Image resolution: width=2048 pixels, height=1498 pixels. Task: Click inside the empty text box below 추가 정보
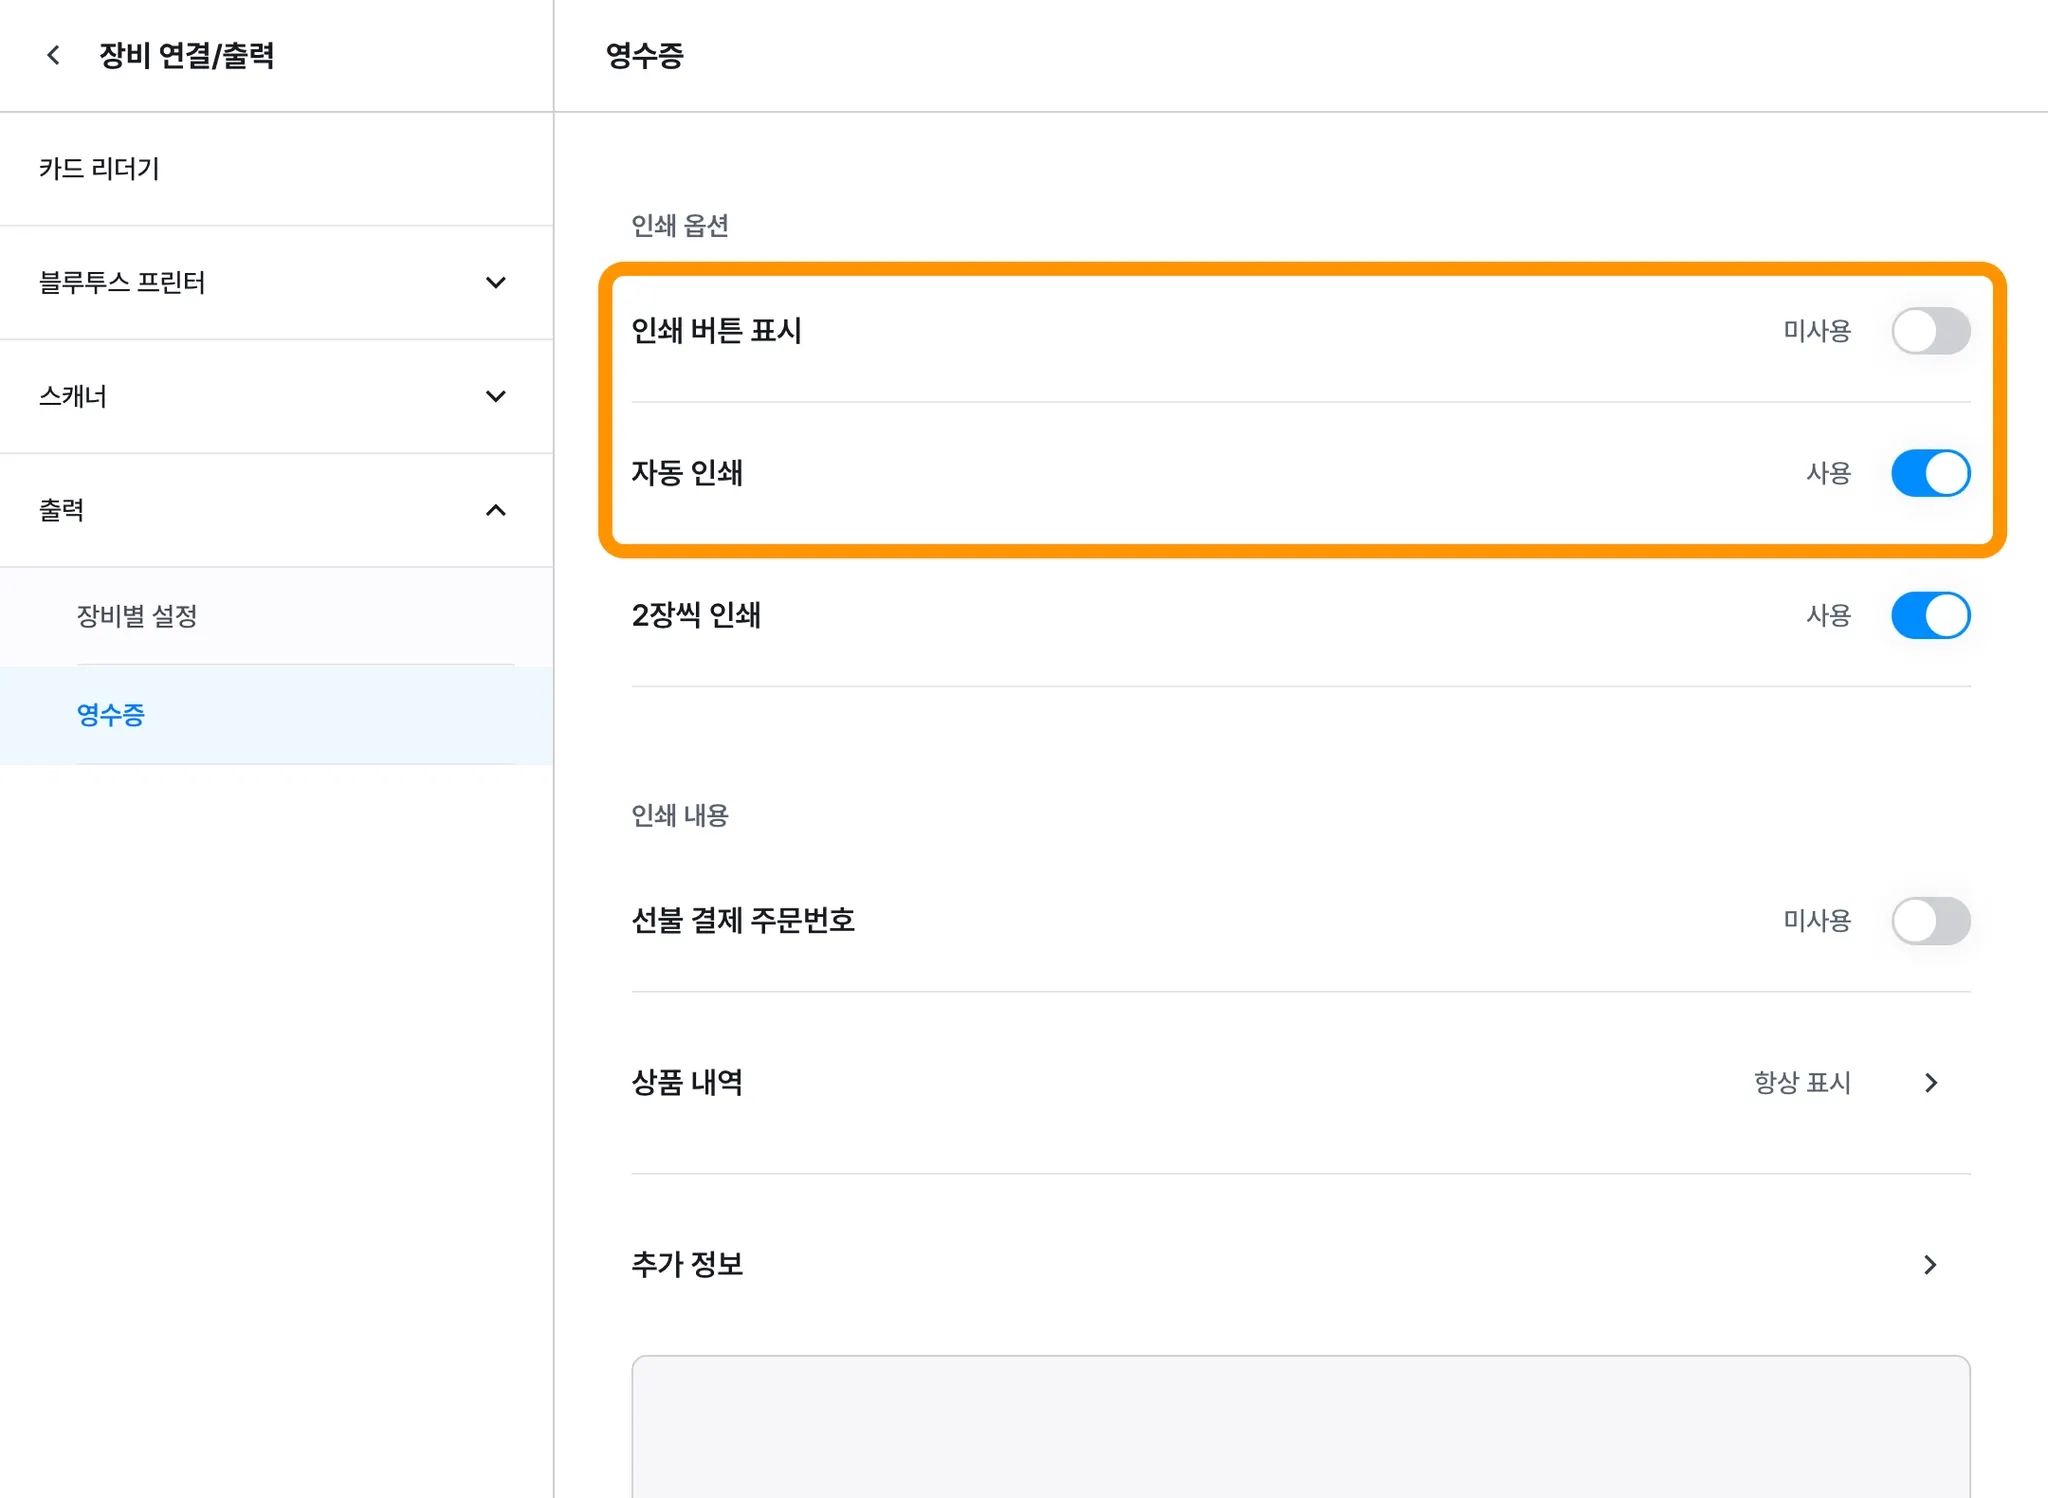pos(1300,1428)
